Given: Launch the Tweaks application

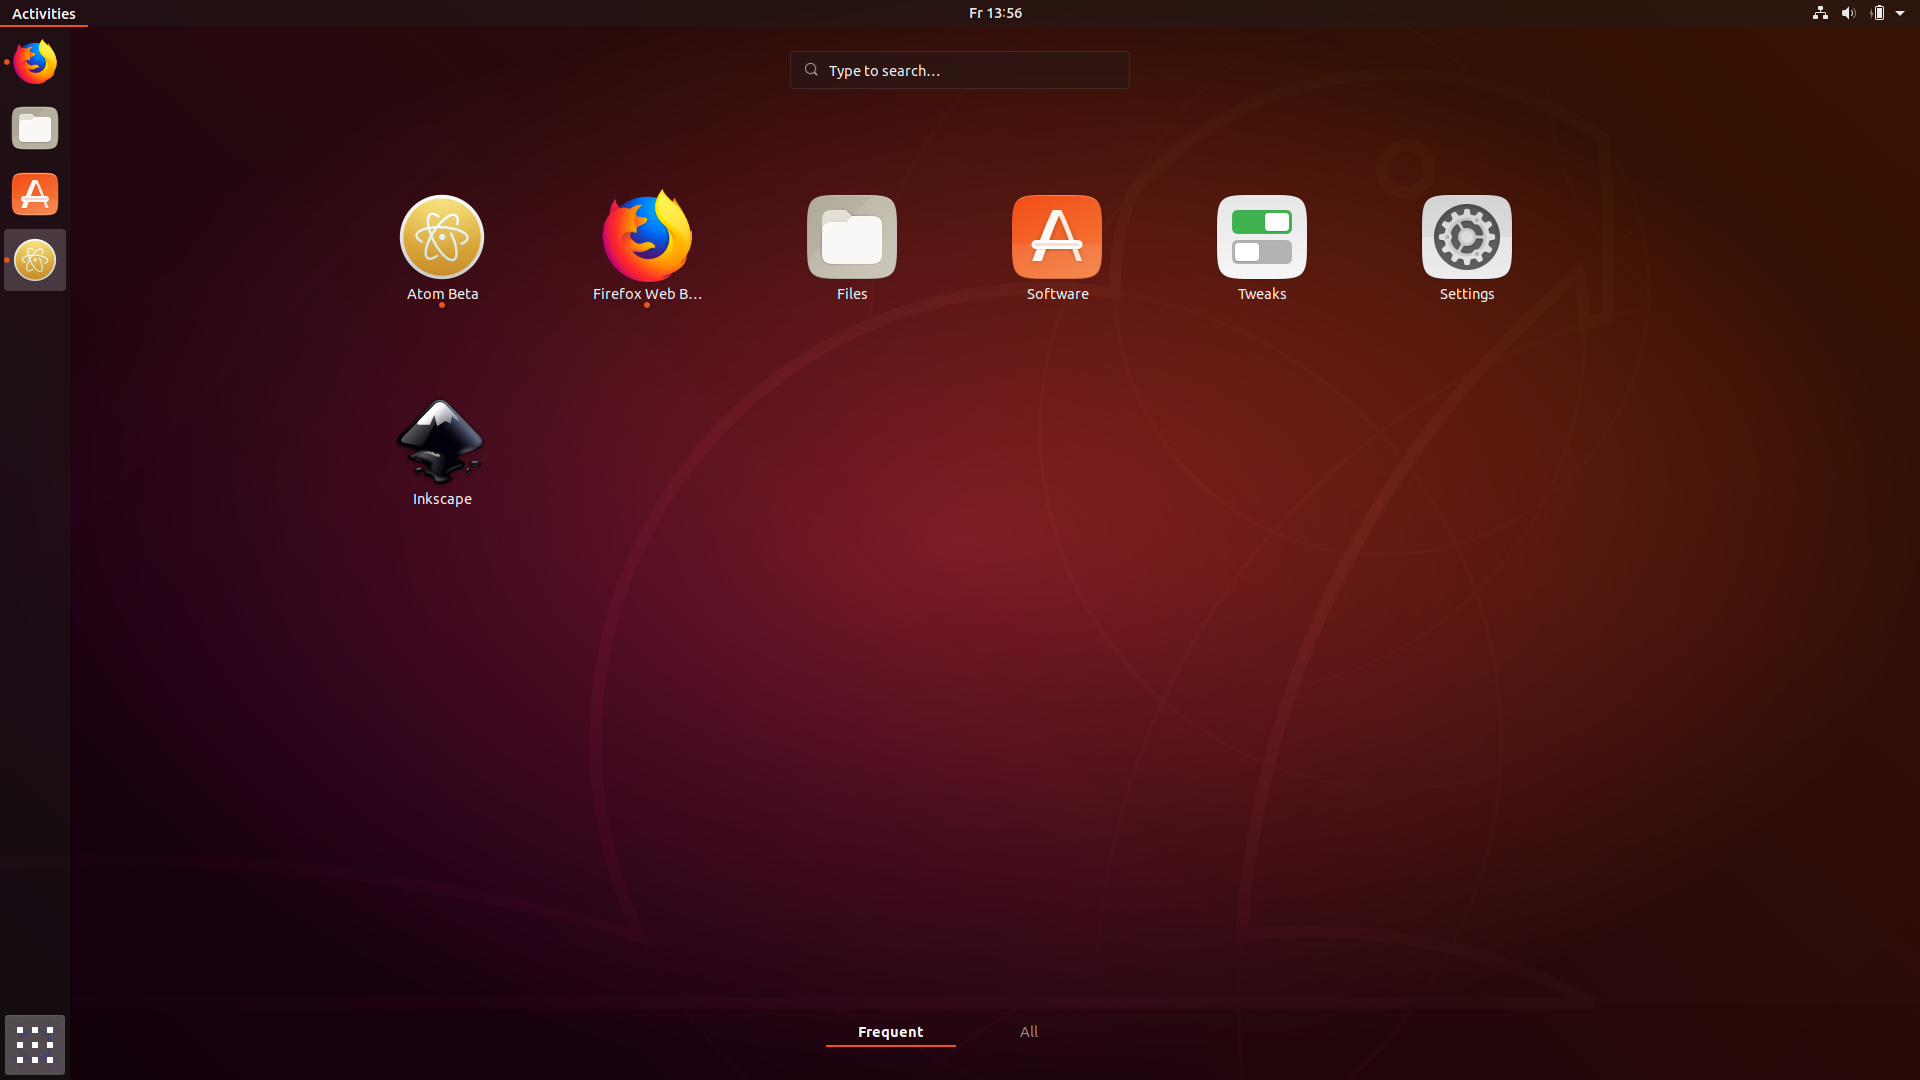Looking at the screenshot, I should point(1262,238).
